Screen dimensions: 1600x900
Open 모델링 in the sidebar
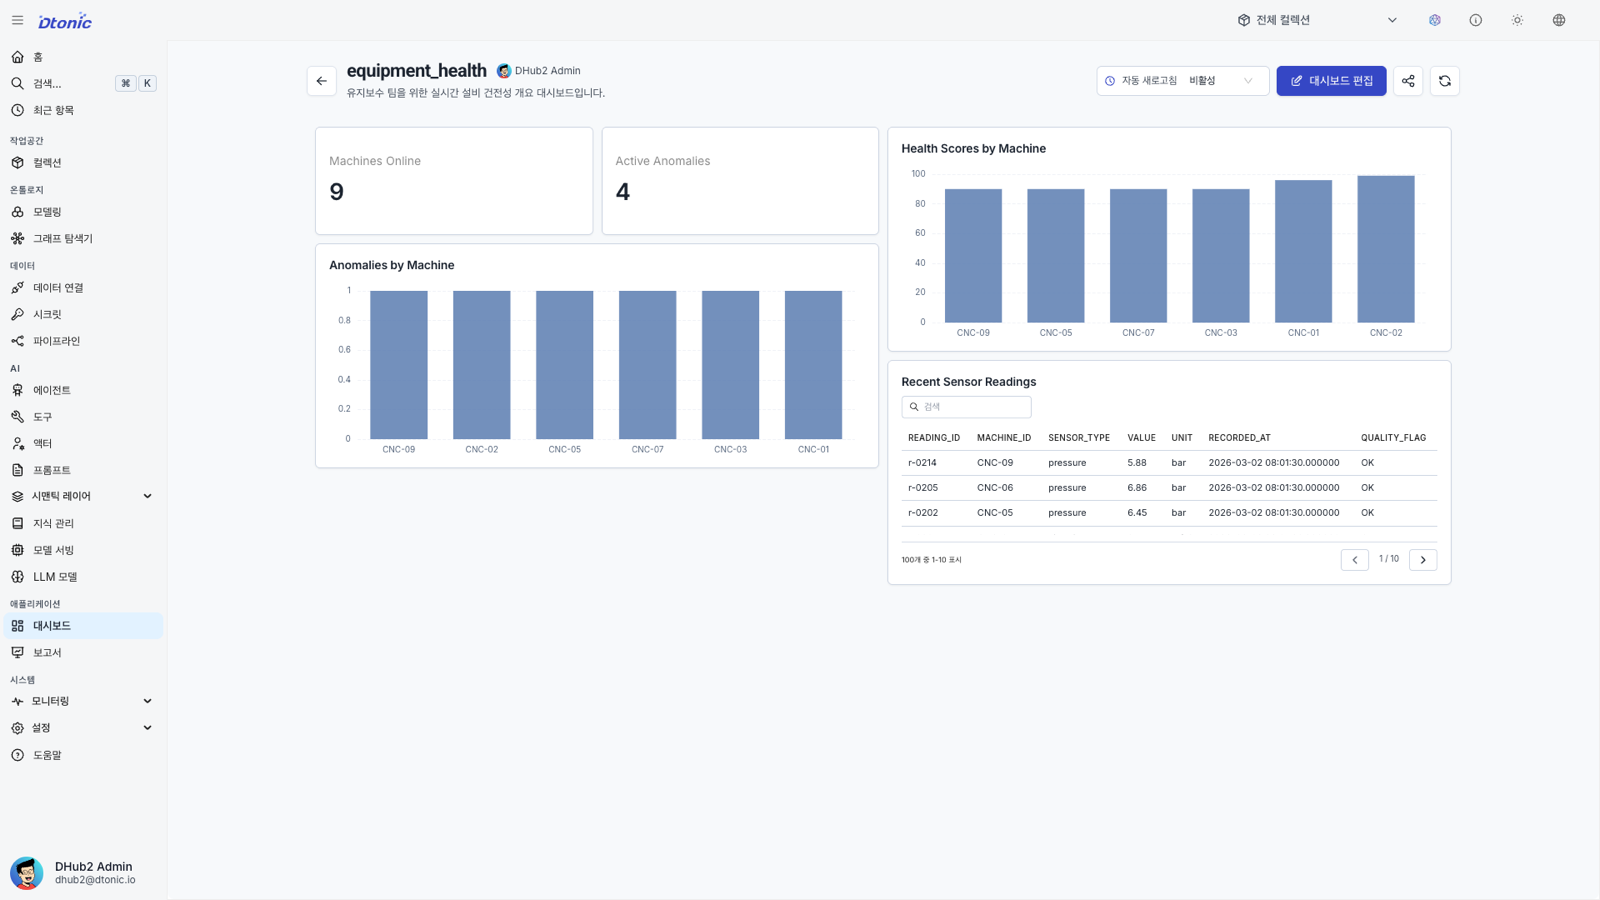pyautogui.click(x=83, y=212)
